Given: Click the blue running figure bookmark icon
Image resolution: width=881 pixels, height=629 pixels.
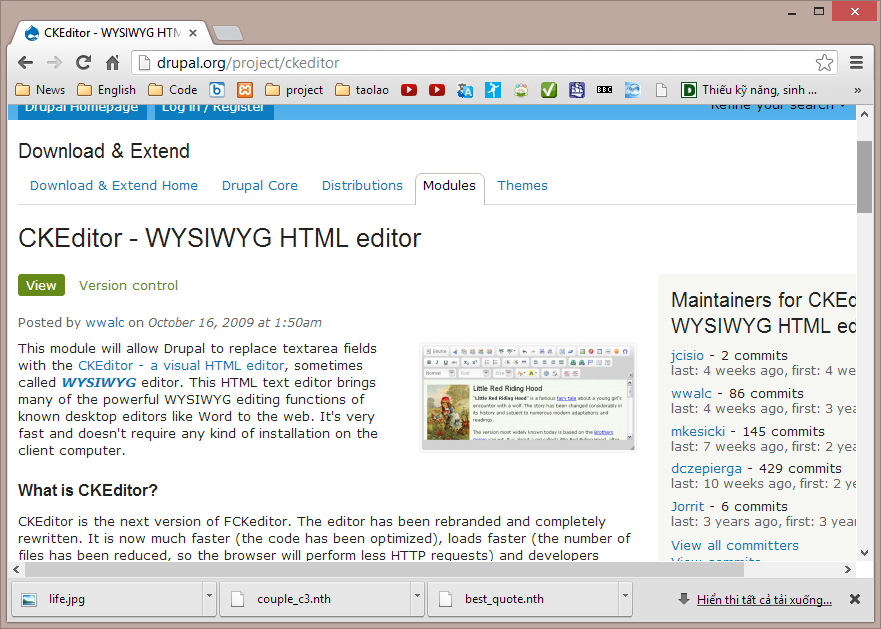Looking at the screenshot, I should (x=493, y=90).
